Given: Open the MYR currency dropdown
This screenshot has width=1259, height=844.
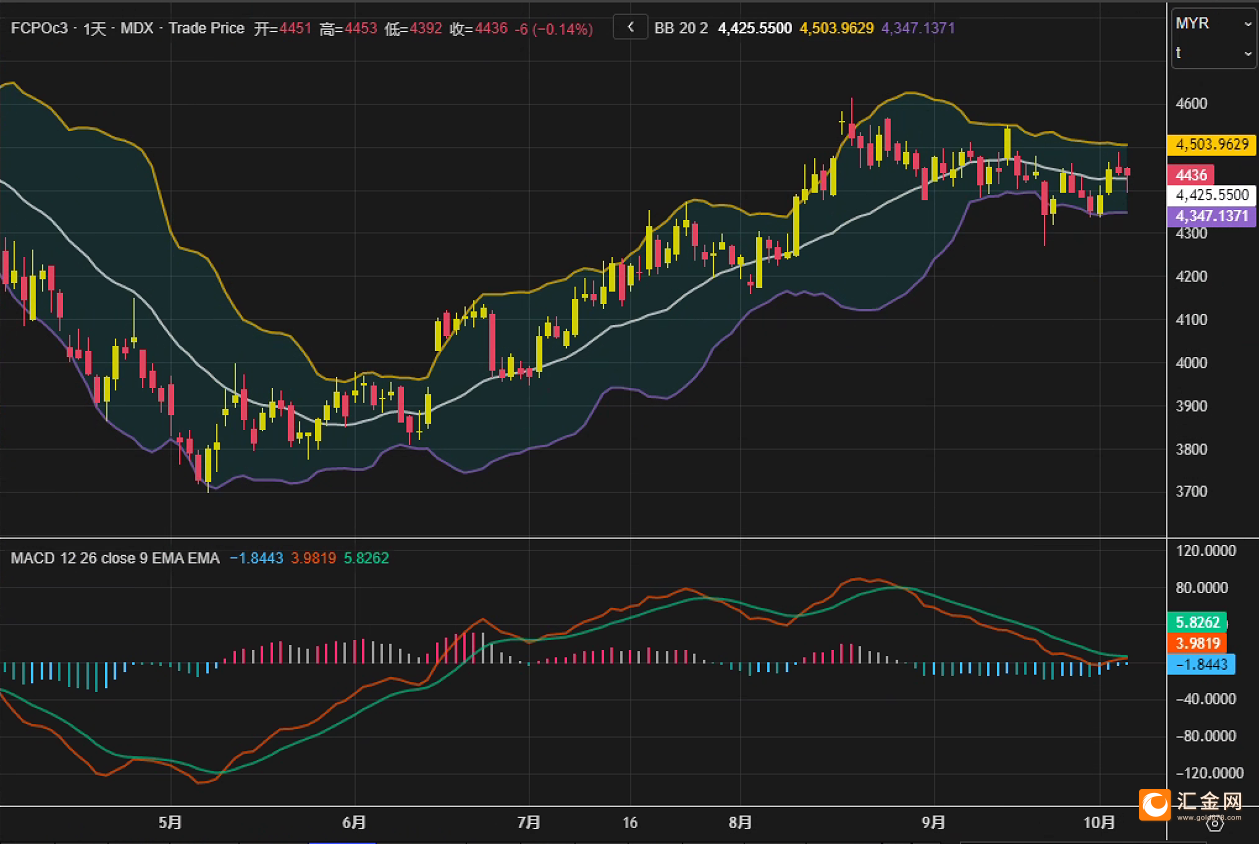Looking at the screenshot, I should (x=1213, y=23).
